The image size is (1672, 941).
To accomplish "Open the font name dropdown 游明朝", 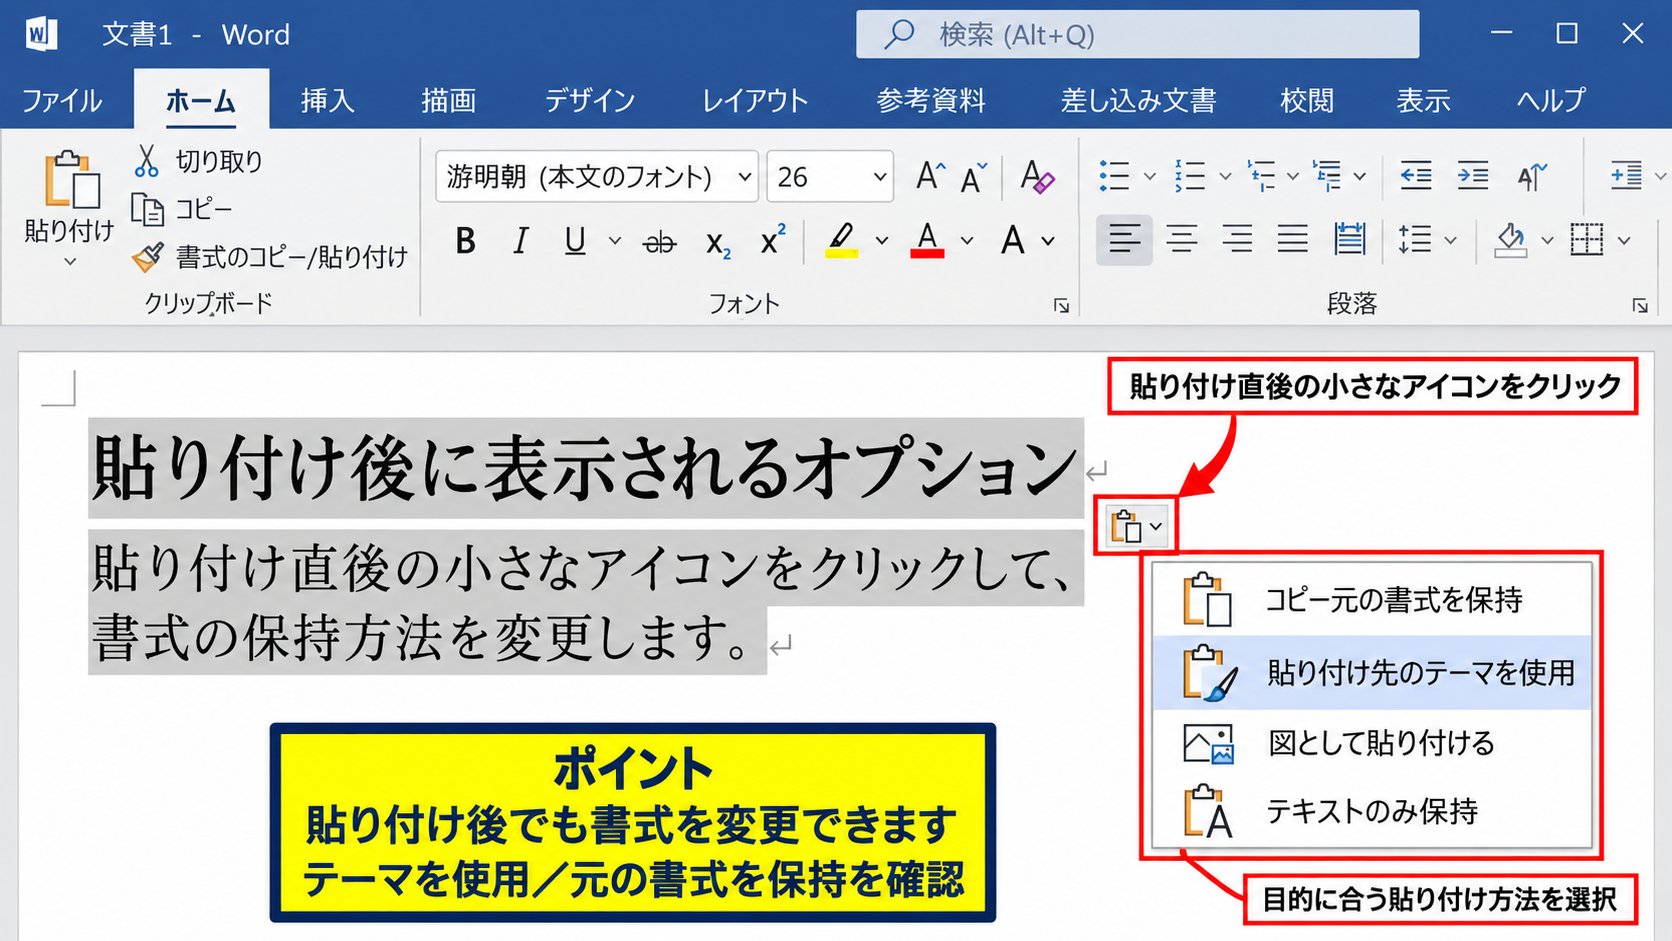I will [744, 177].
